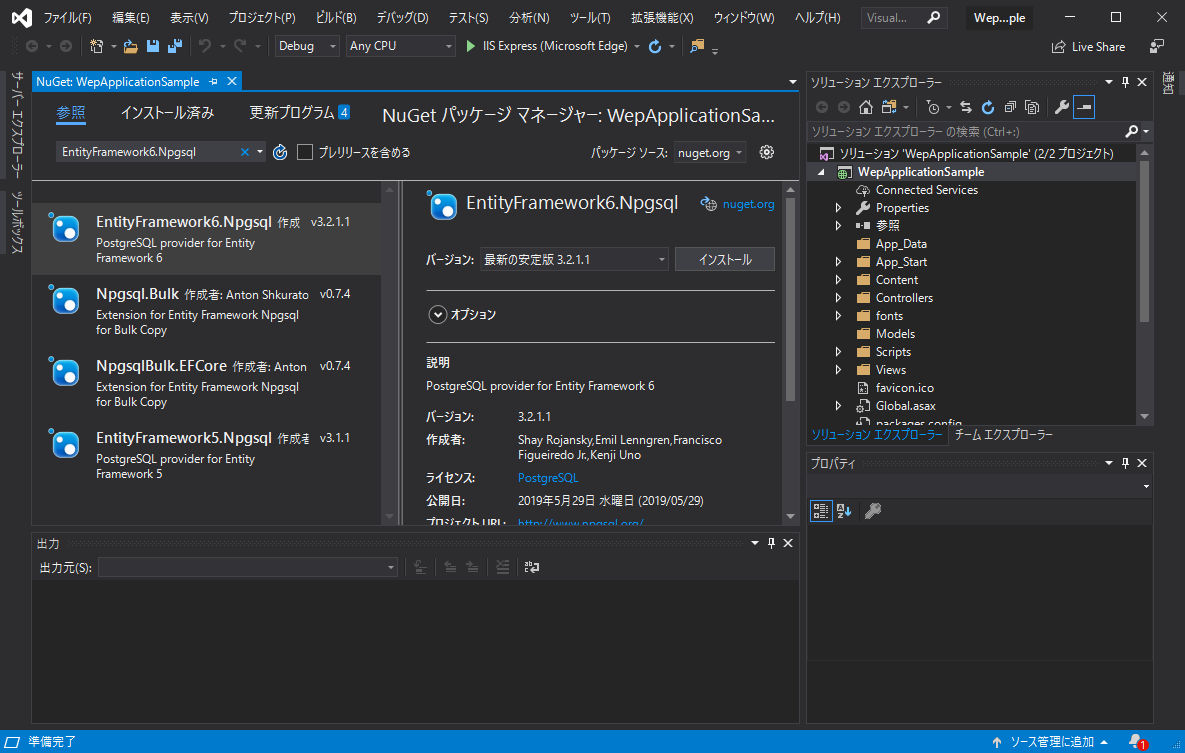Screen dimensions: 1185x753
Task: Switch to the Updates tab
Action: (299, 113)
